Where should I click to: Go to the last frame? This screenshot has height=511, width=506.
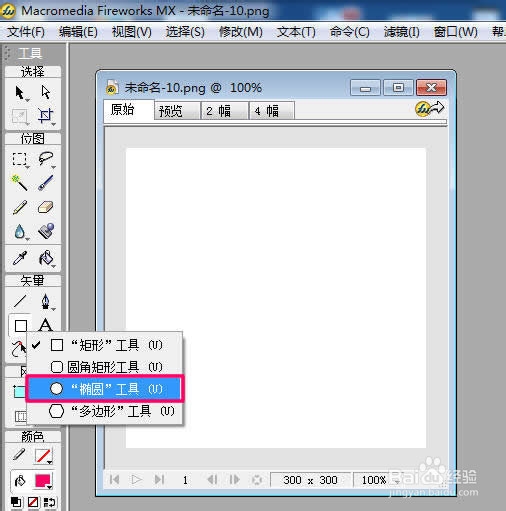[x=159, y=480]
